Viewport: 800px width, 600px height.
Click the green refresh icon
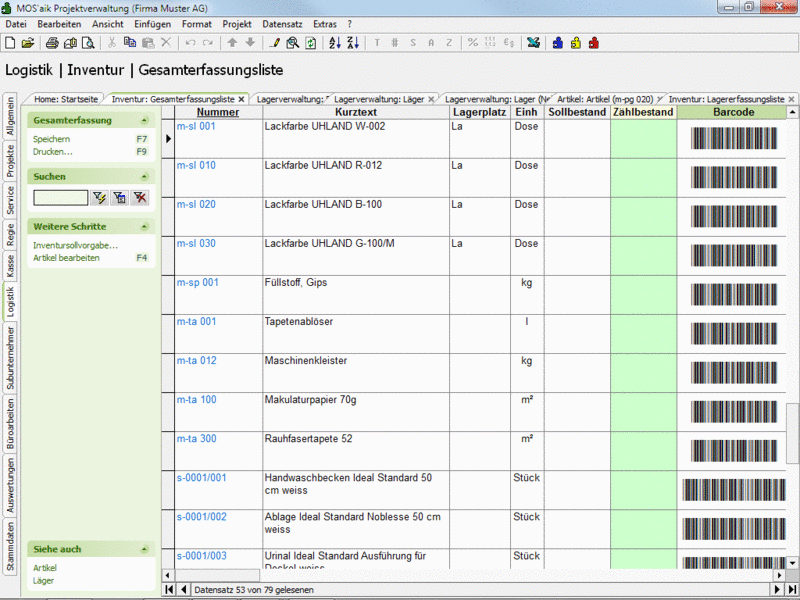pos(311,43)
